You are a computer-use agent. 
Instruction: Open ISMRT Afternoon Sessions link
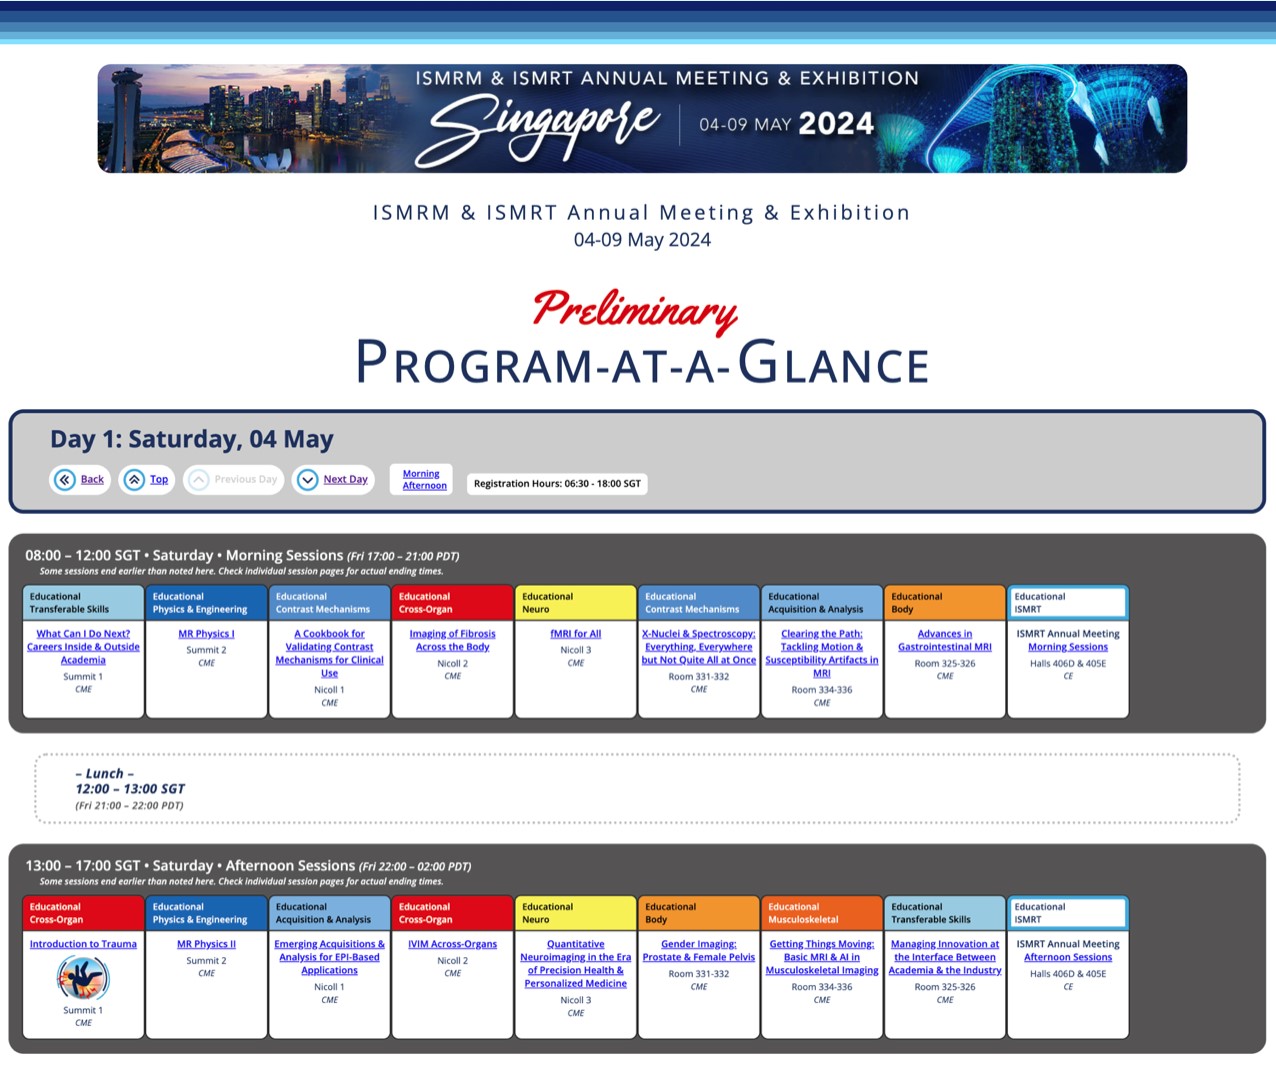coord(1067,957)
